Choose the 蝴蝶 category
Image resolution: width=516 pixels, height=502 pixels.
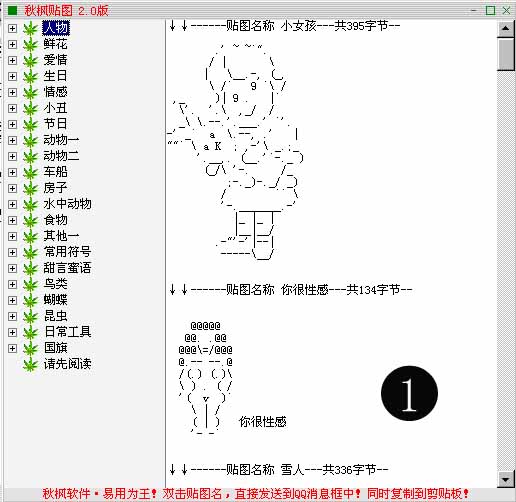point(55,300)
